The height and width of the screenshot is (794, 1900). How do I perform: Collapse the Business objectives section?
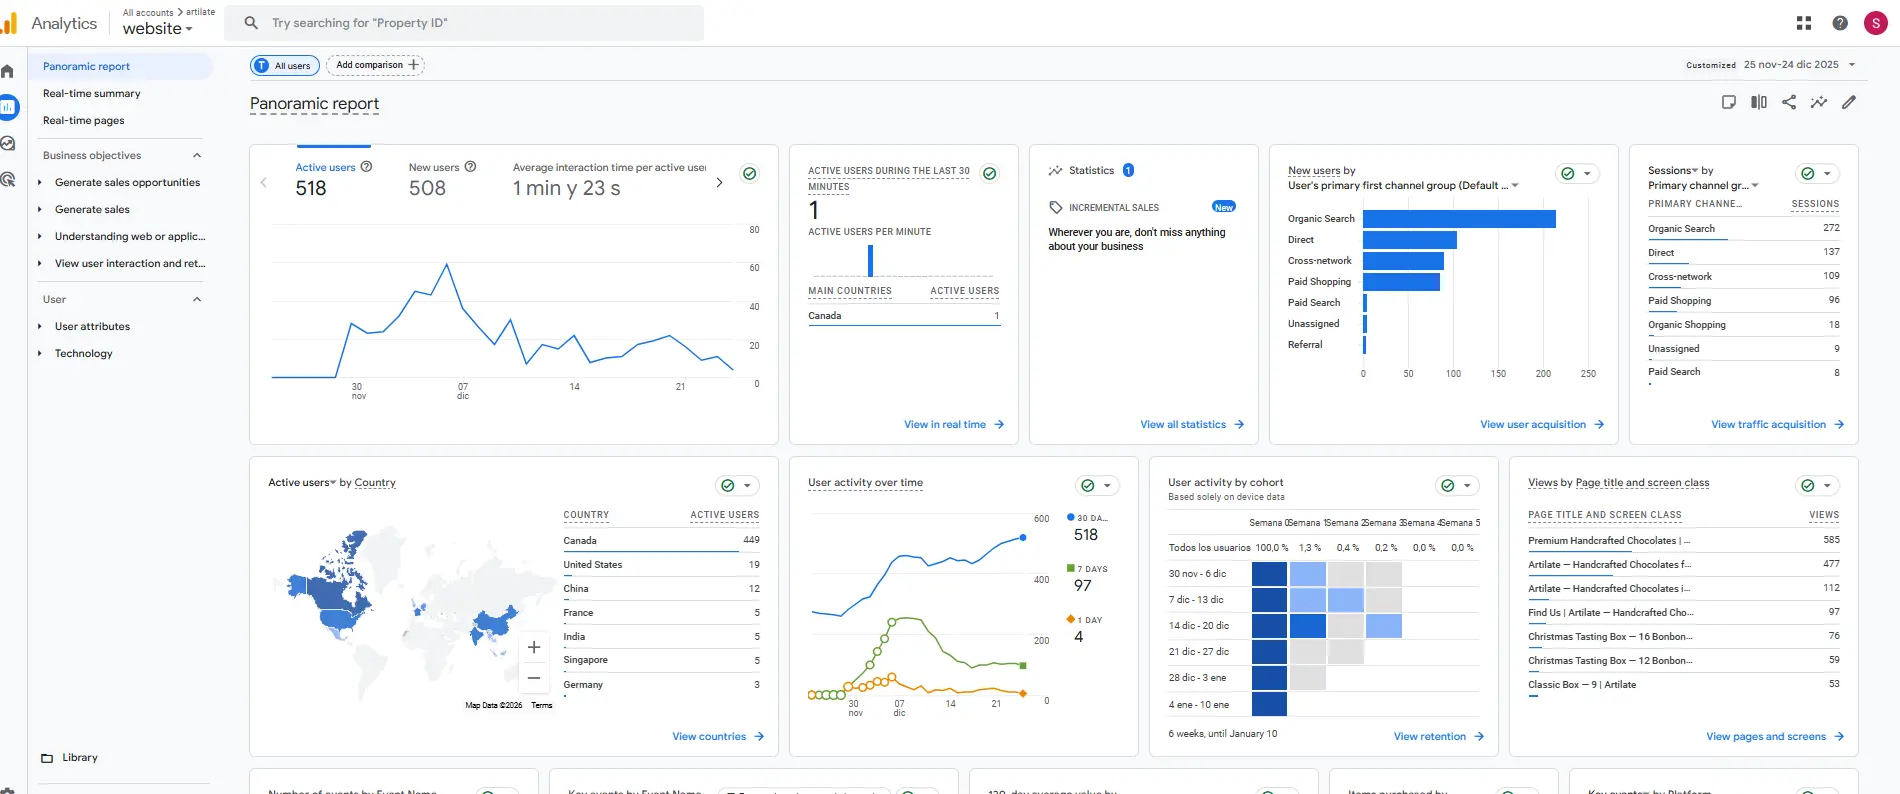coord(197,155)
